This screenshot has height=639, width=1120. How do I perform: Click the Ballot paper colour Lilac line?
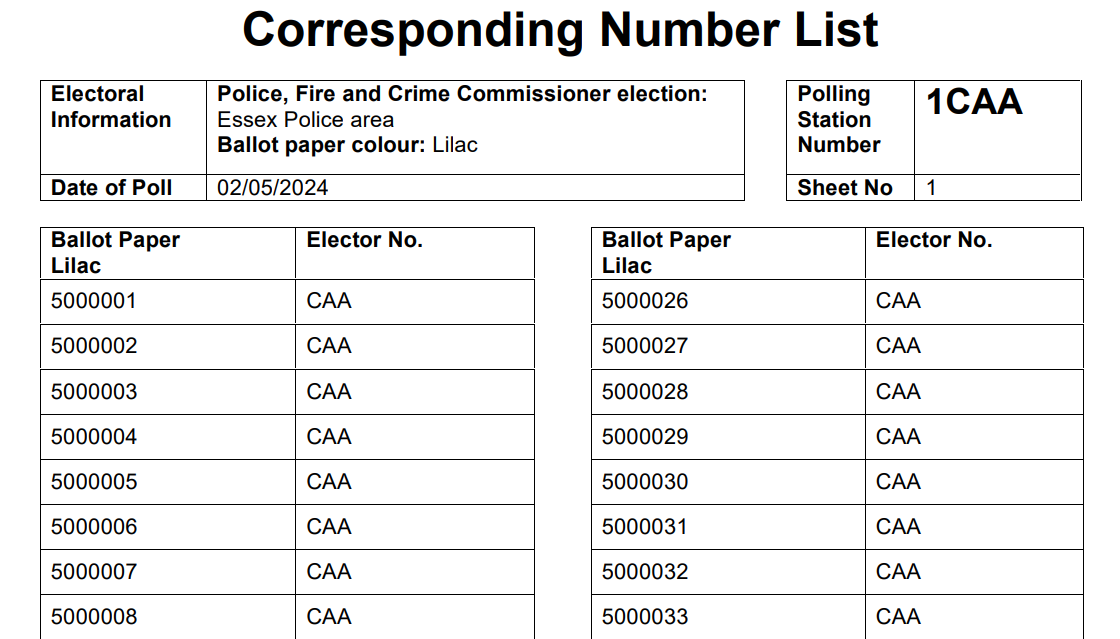(x=348, y=145)
